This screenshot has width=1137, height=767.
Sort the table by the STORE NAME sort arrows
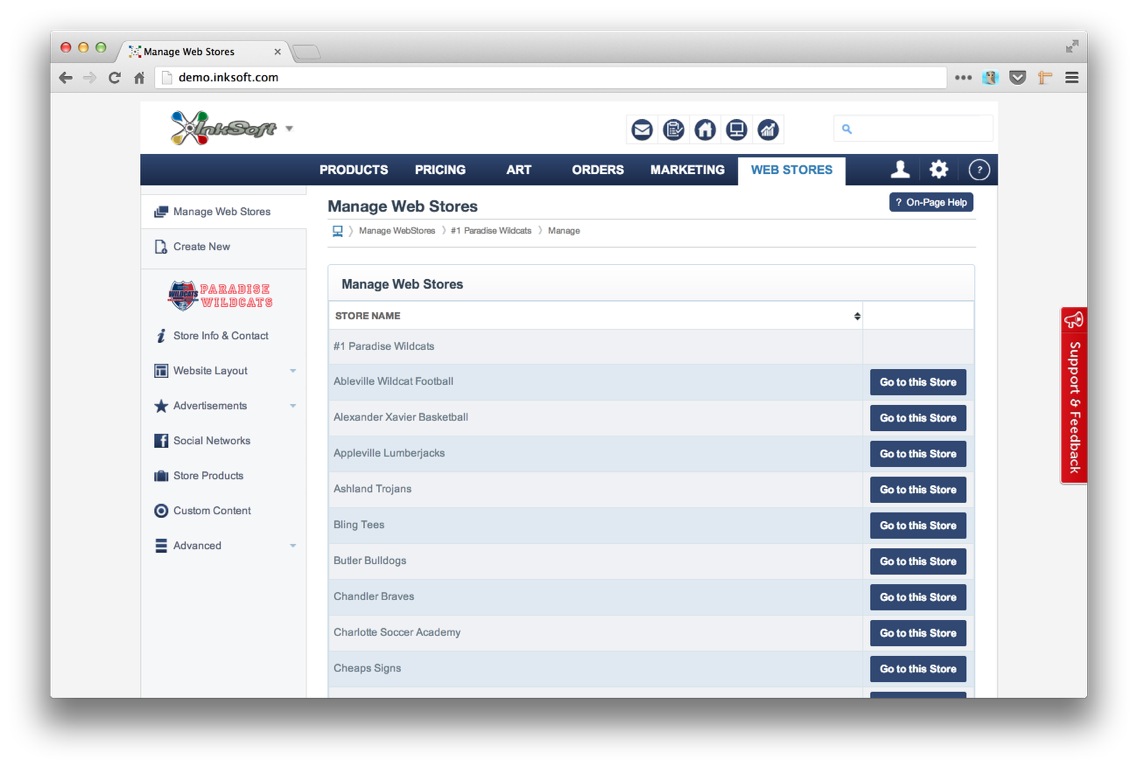click(x=857, y=316)
